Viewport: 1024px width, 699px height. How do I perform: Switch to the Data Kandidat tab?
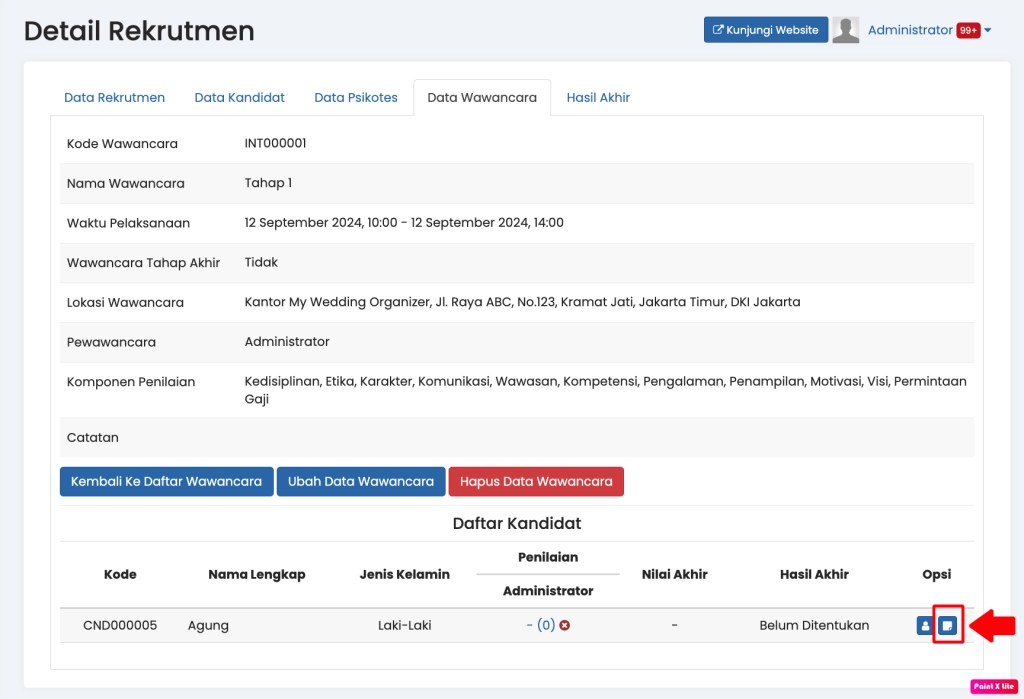point(239,98)
